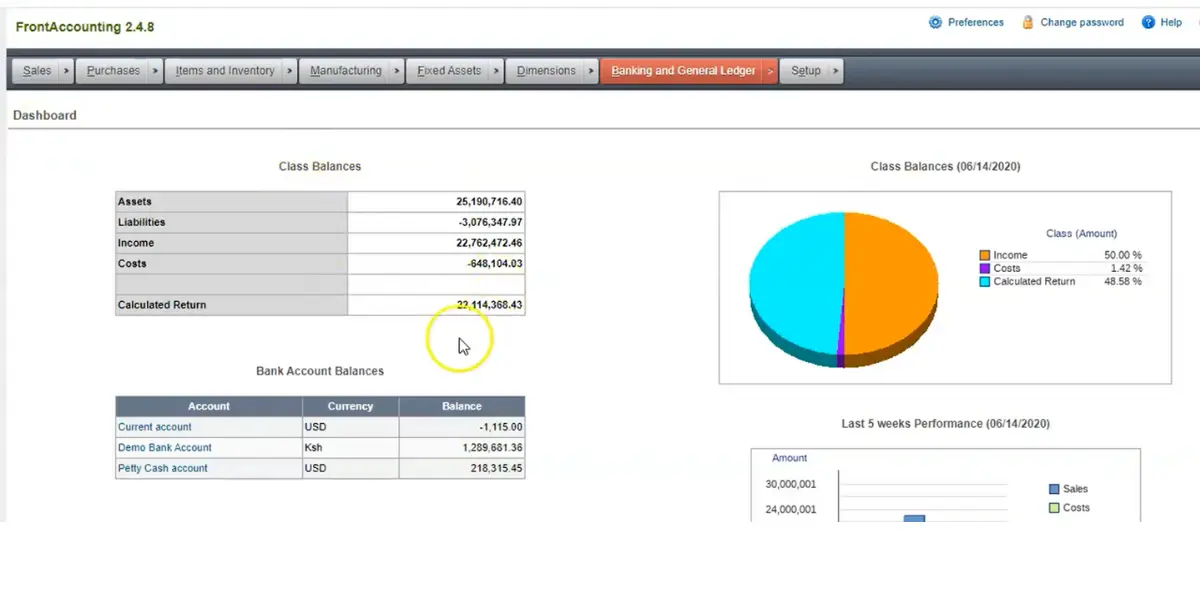1200x600 pixels.
Task: Open Items and Inventory tab
Action: [x=225, y=71]
